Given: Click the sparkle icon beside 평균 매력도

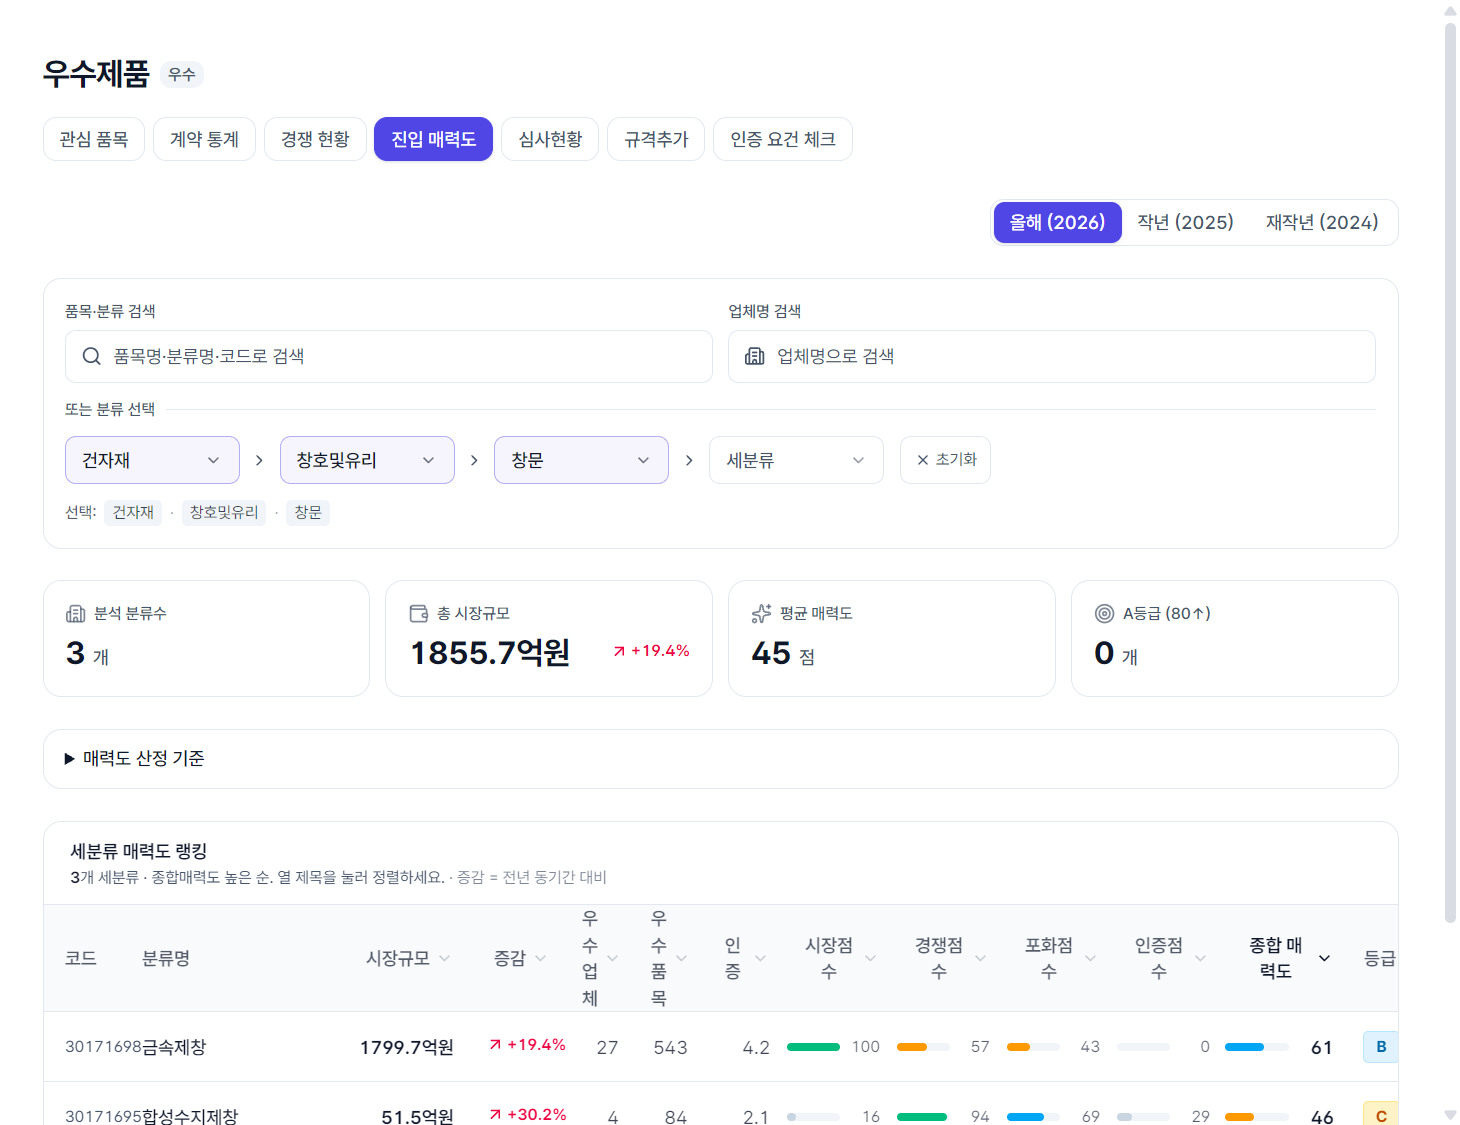Looking at the screenshot, I should click(x=762, y=614).
